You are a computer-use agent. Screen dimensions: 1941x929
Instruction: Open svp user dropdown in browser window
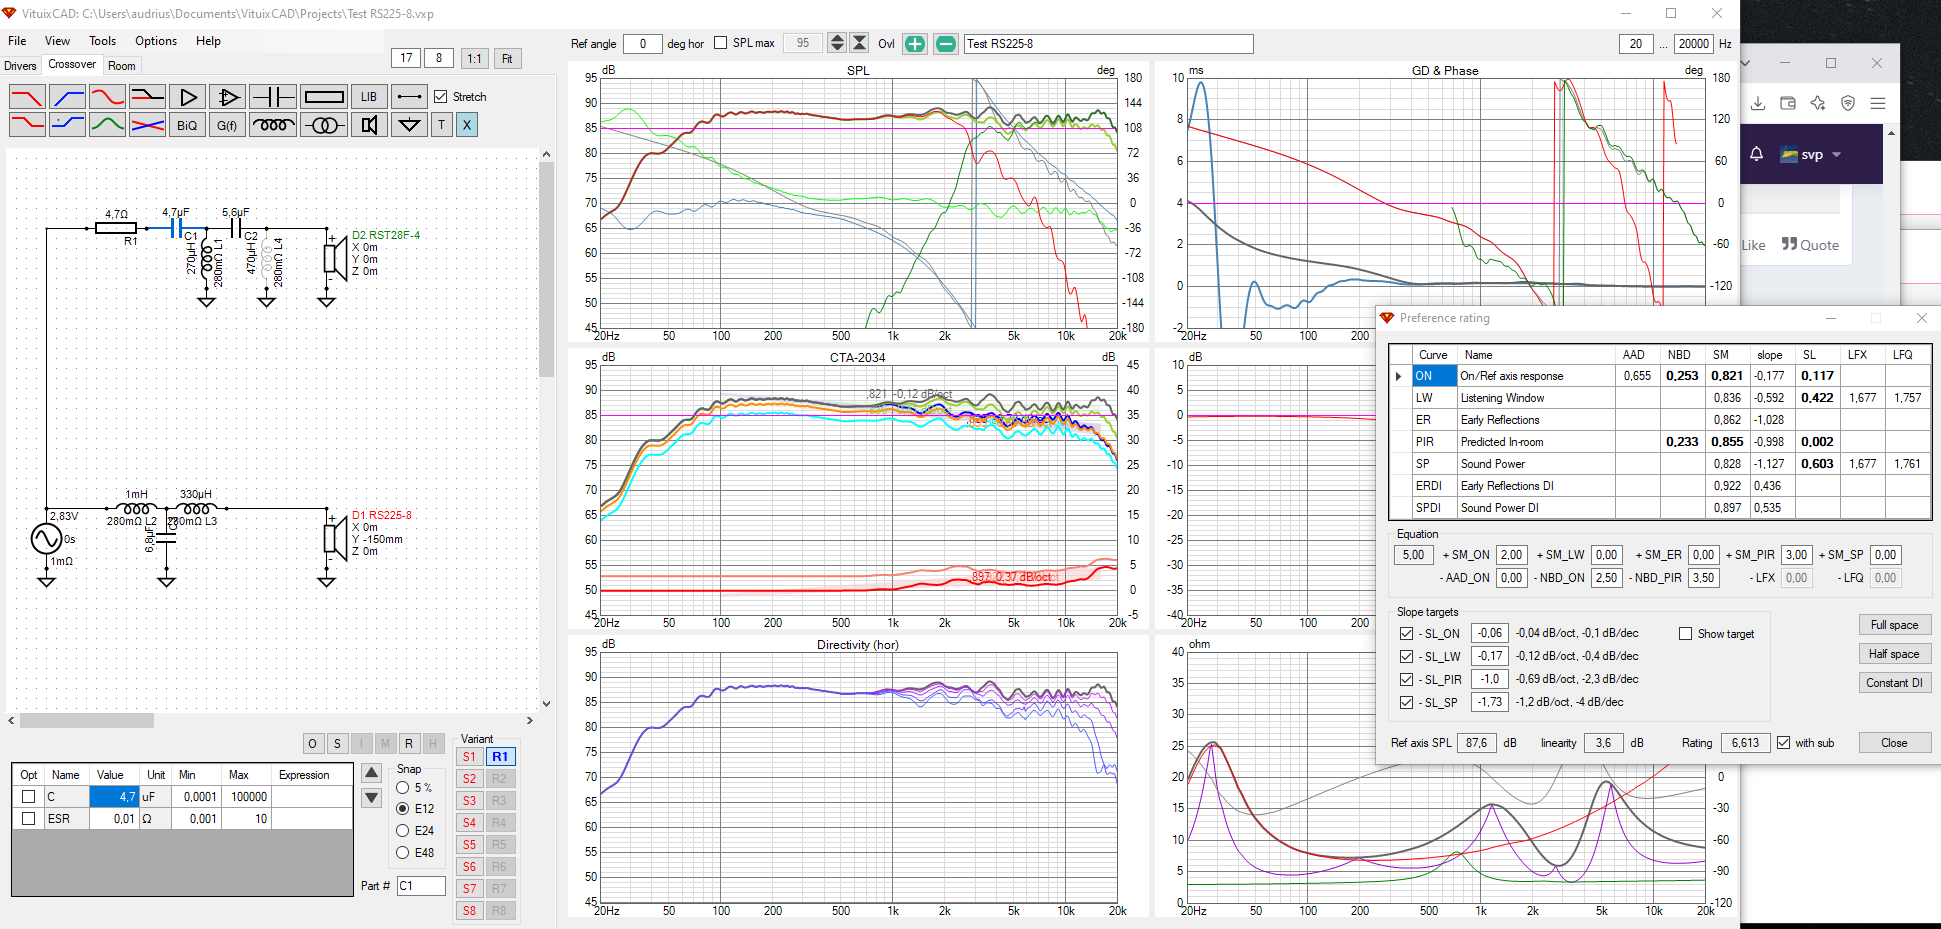pos(1812,155)
